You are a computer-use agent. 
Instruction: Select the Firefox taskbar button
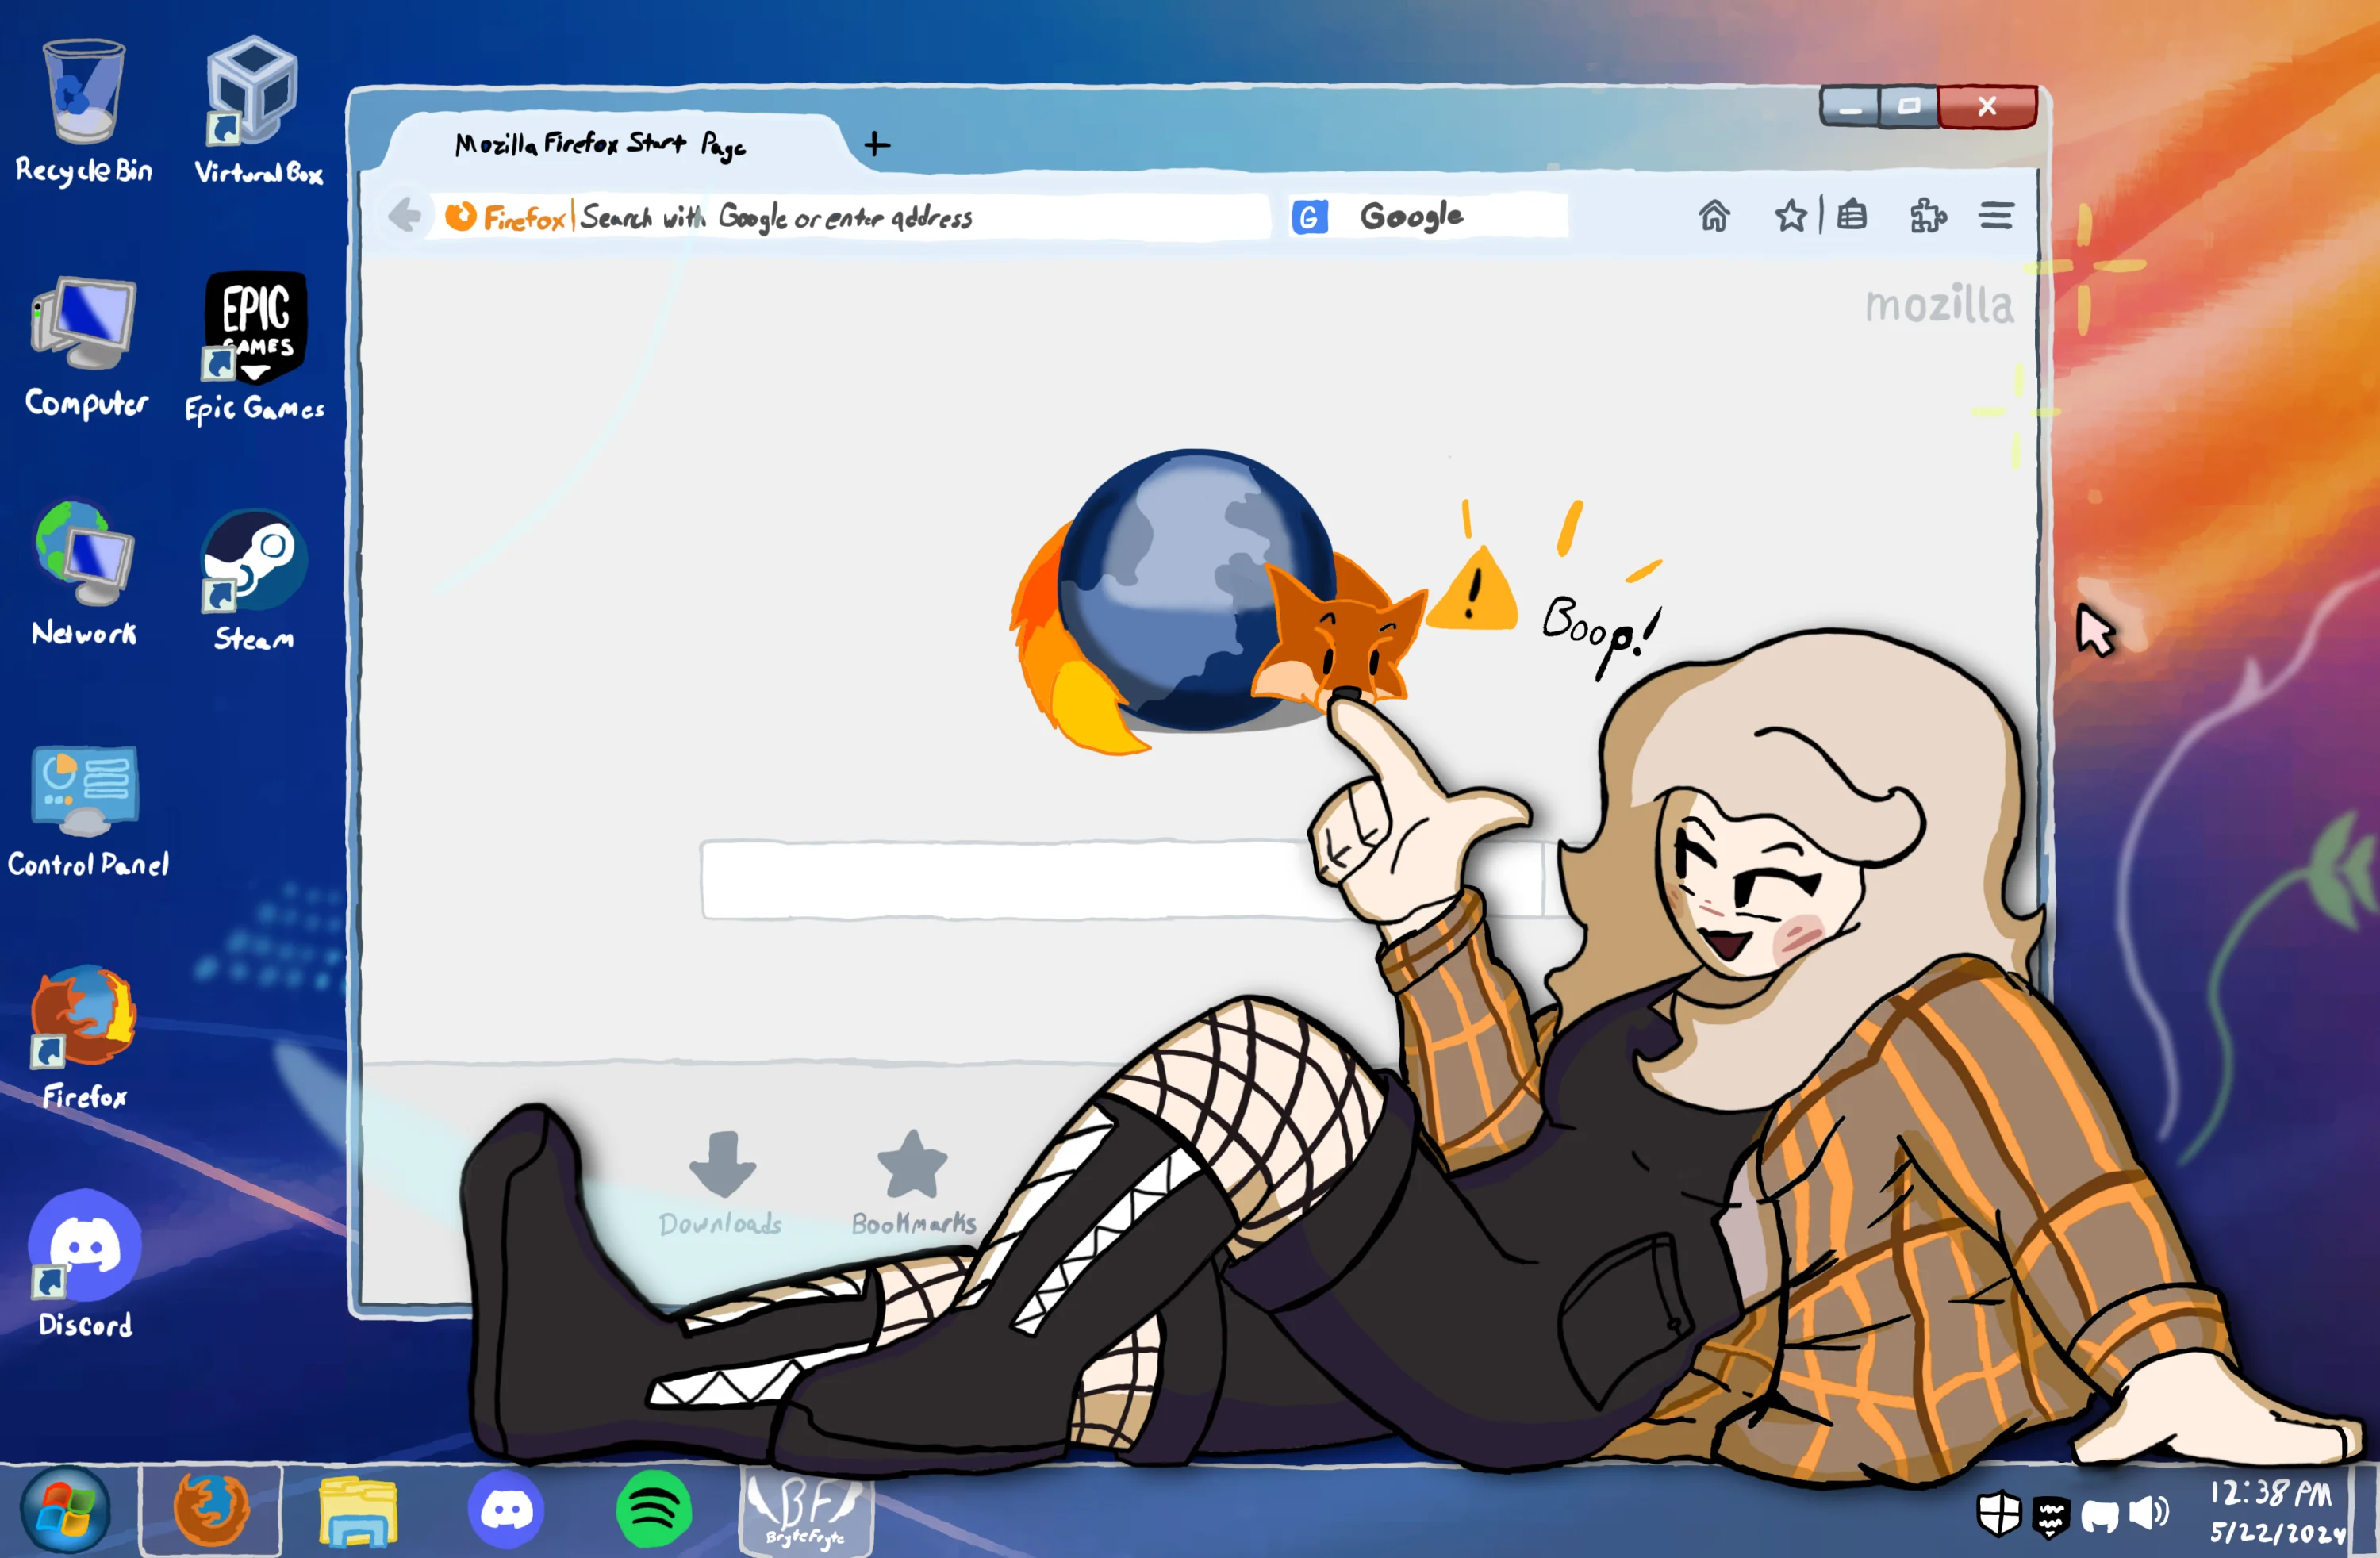point(211,1510)
